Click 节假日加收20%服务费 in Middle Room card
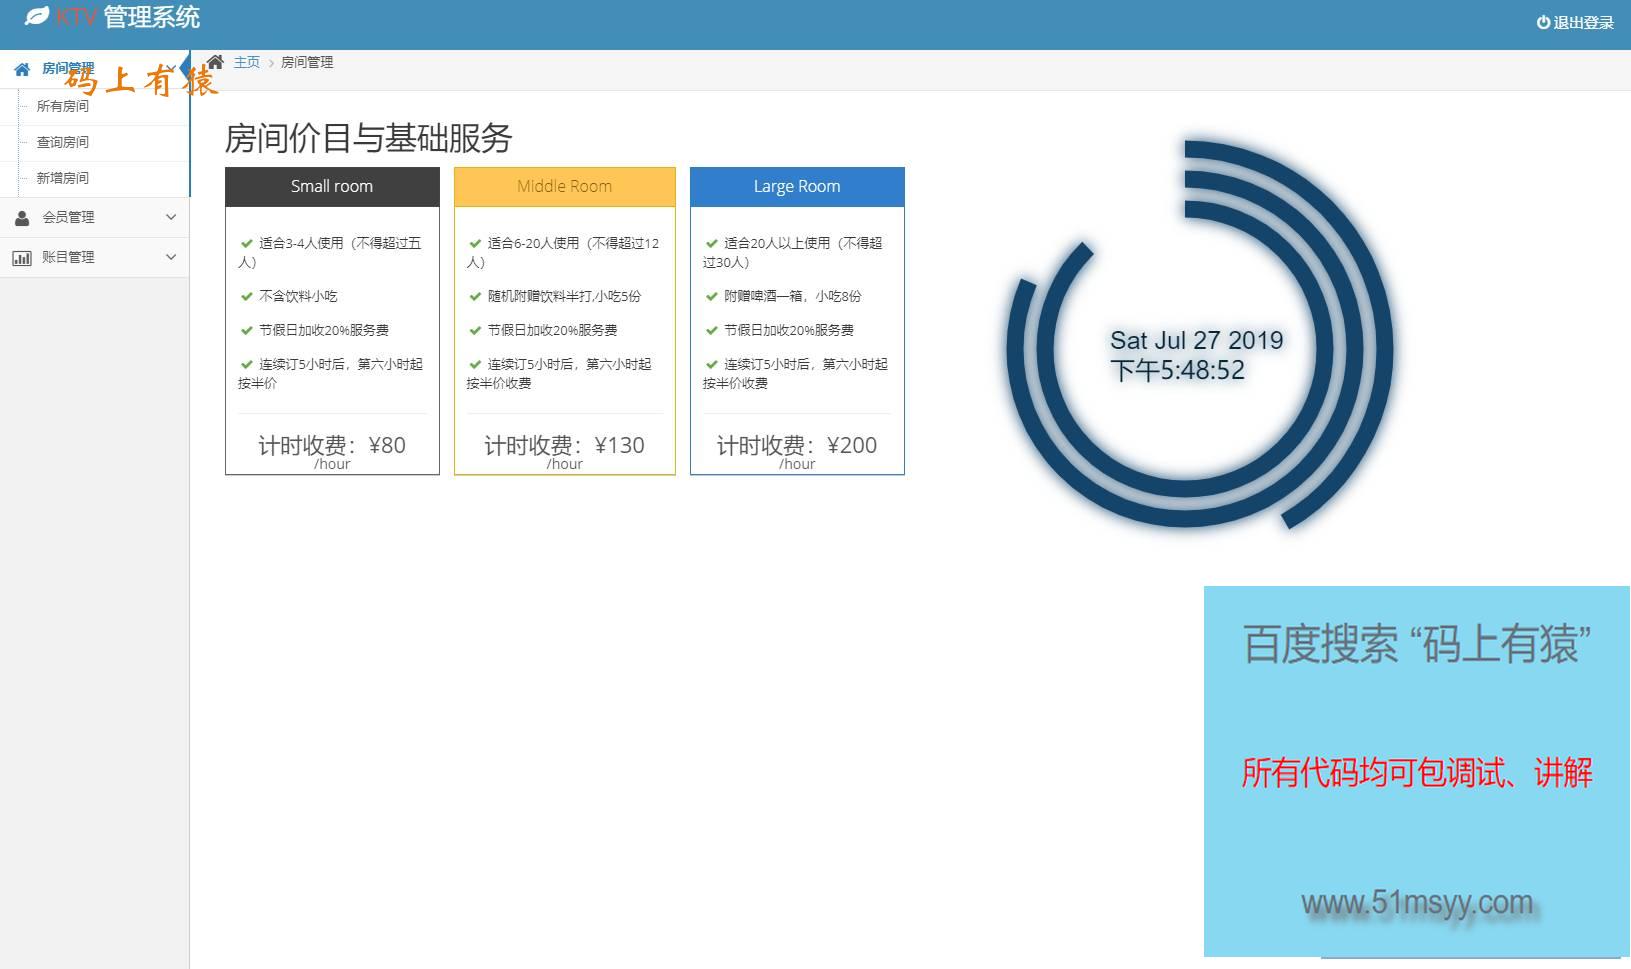This screenshot has width=1631, height=969. tap(552, 330)
